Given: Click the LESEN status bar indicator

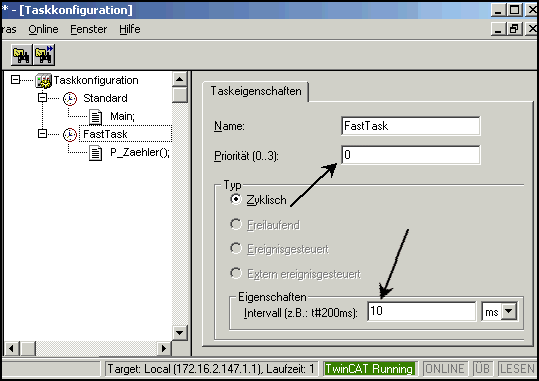Looking at the screenshot, I should [517, 369].
